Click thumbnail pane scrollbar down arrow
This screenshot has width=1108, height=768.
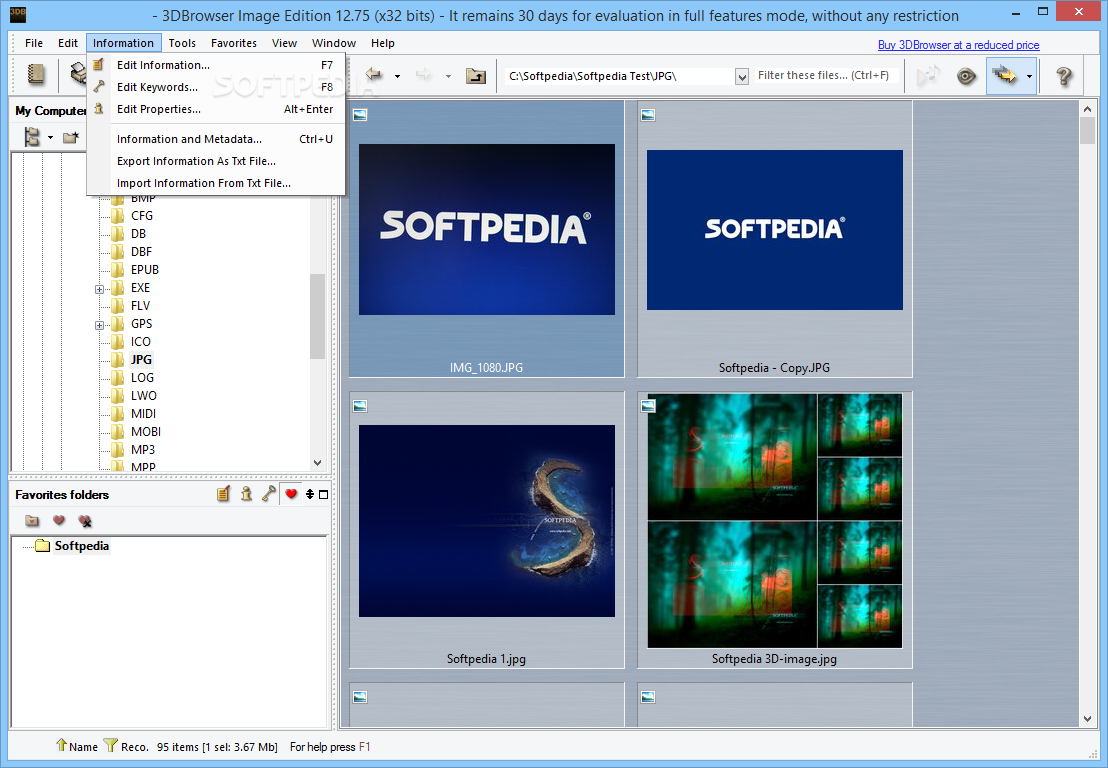[1087, 719]
